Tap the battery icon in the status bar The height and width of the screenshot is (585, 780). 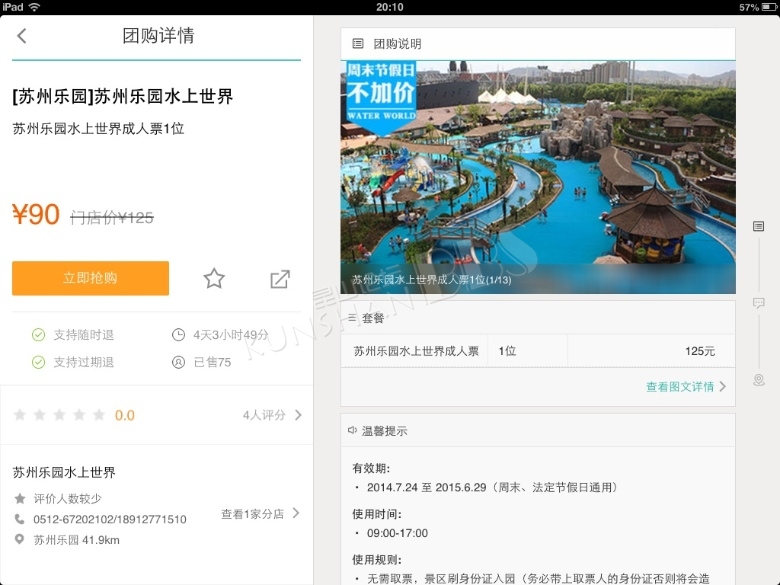(x=769, y=7)
